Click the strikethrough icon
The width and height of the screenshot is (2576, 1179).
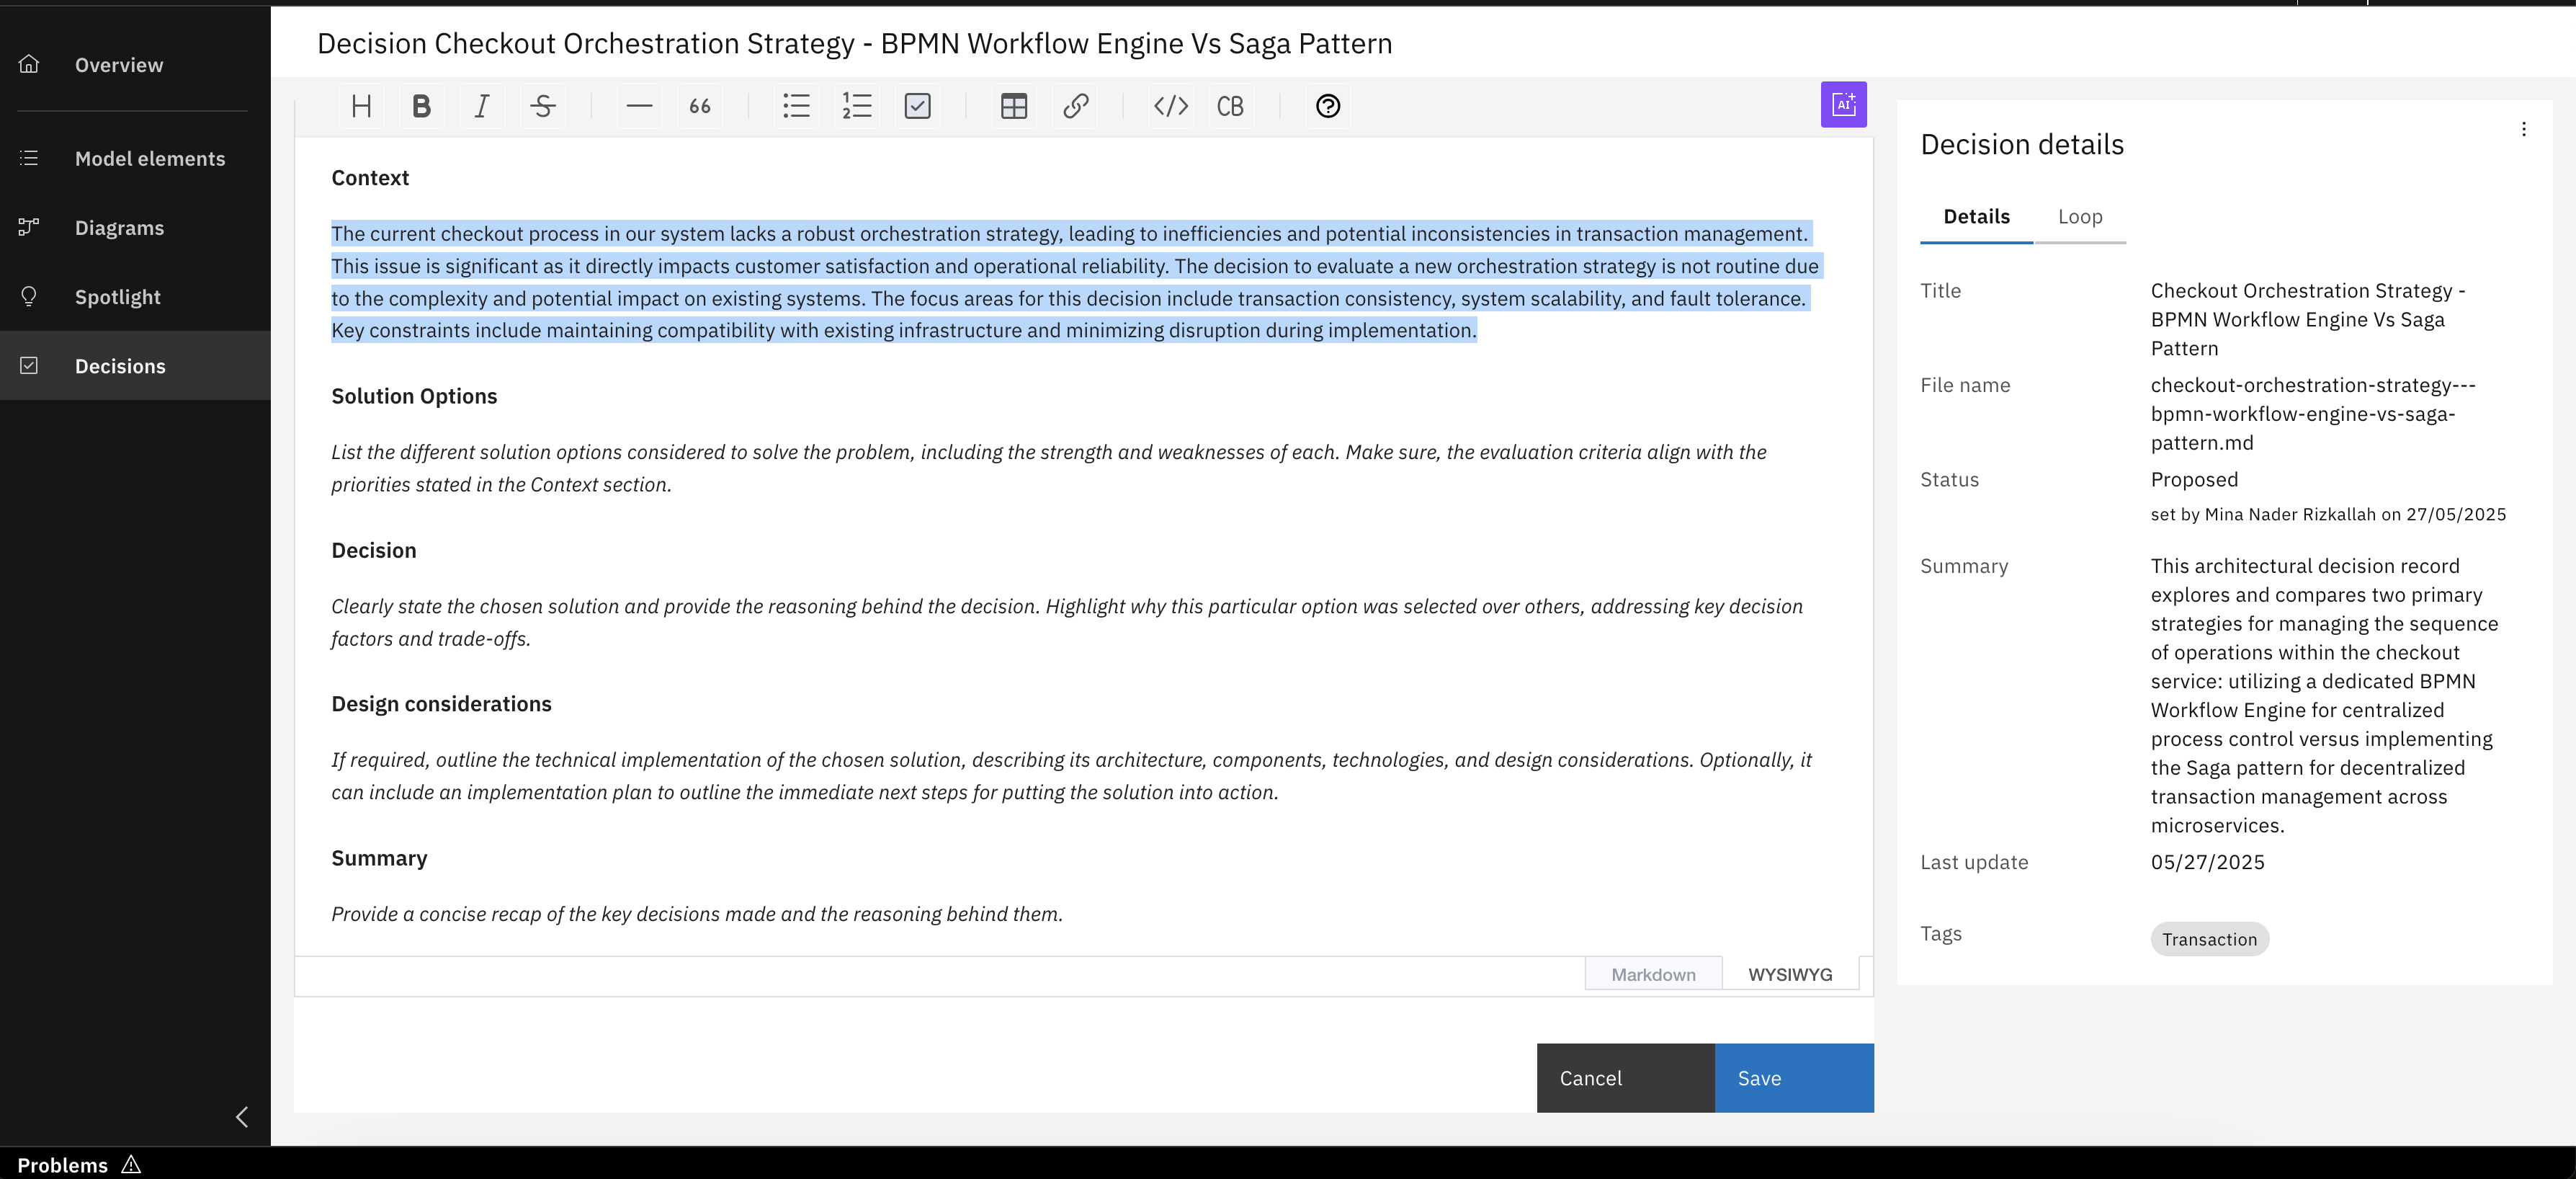pos(543,106)
